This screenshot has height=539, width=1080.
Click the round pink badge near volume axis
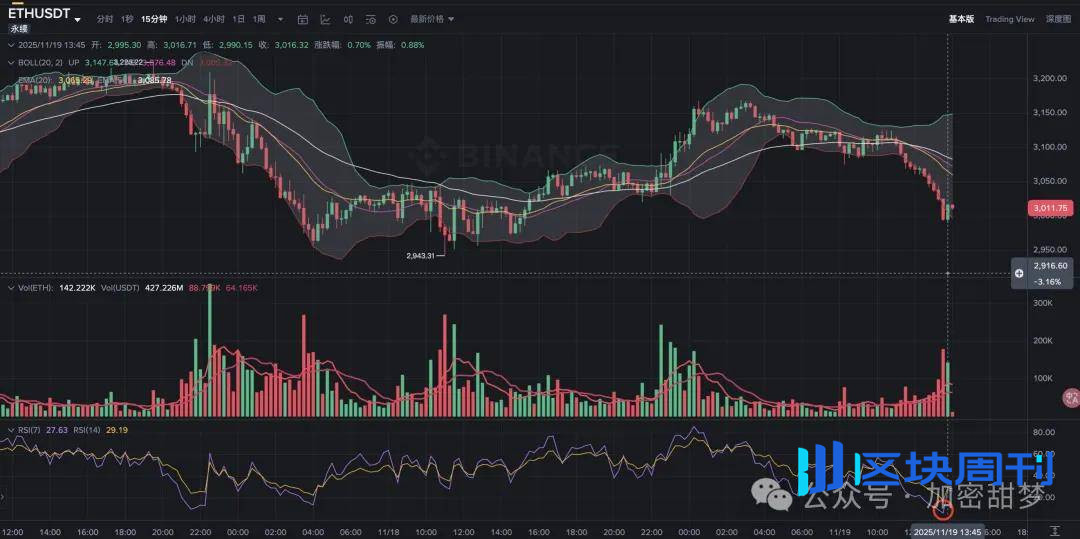click(1071, 397)
